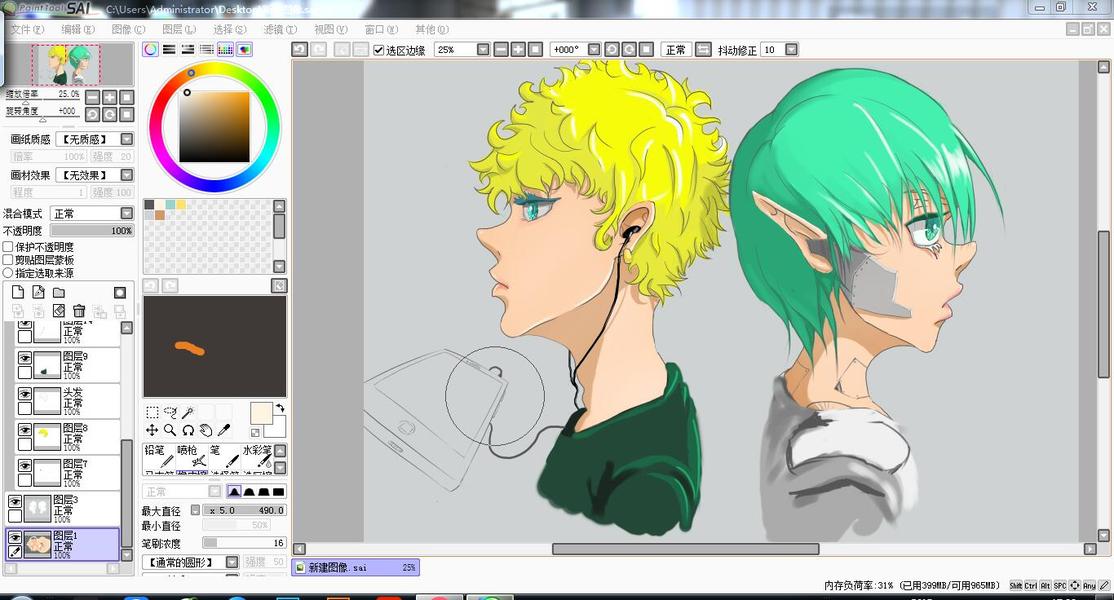Create a new normal layer

(x=18, y=292)
